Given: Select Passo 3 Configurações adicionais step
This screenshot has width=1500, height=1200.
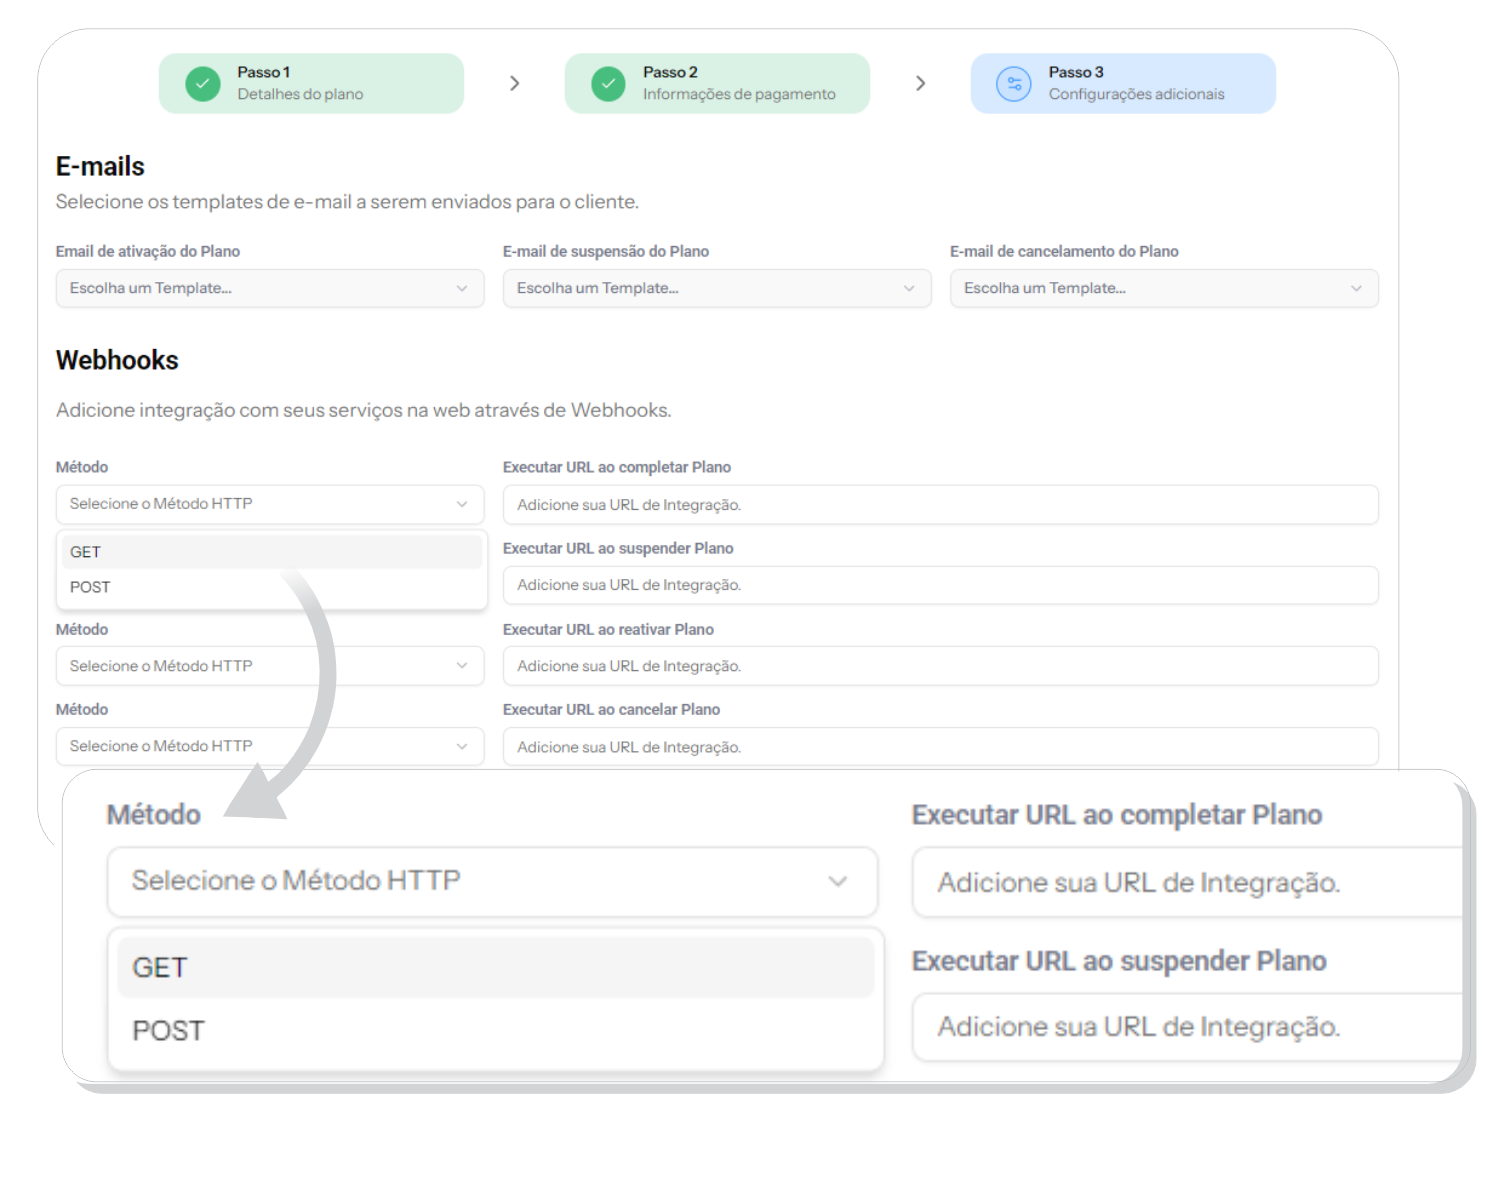Looking at the screenshot, I should click(1123, 84).
